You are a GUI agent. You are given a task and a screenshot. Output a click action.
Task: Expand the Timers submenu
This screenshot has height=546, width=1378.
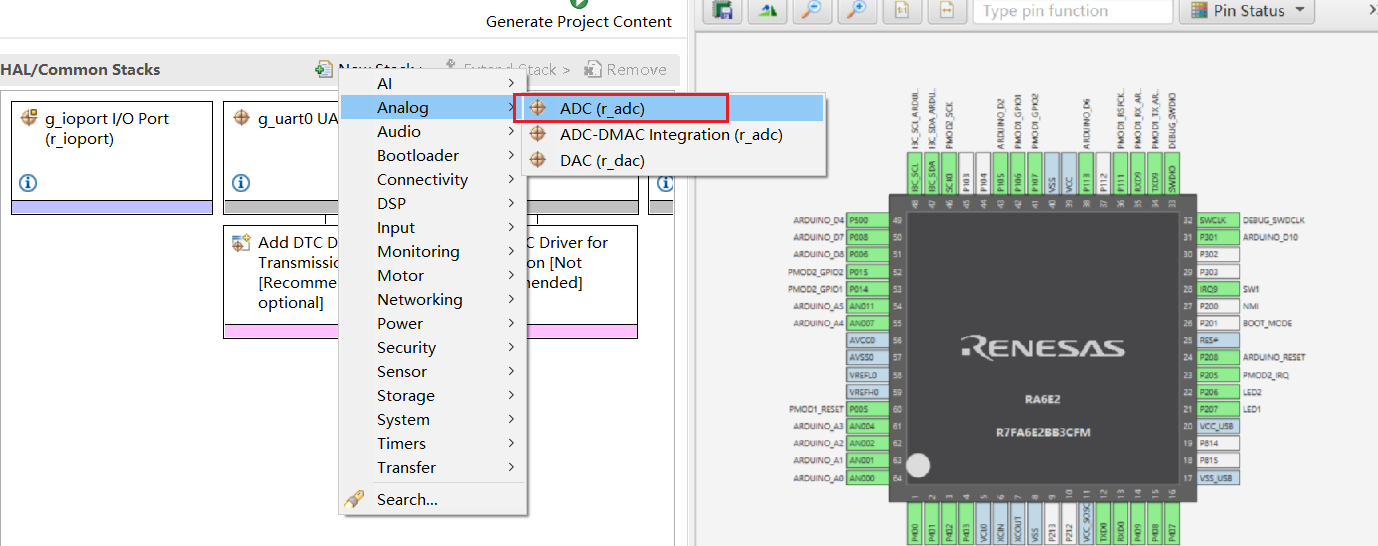point(401,444)
